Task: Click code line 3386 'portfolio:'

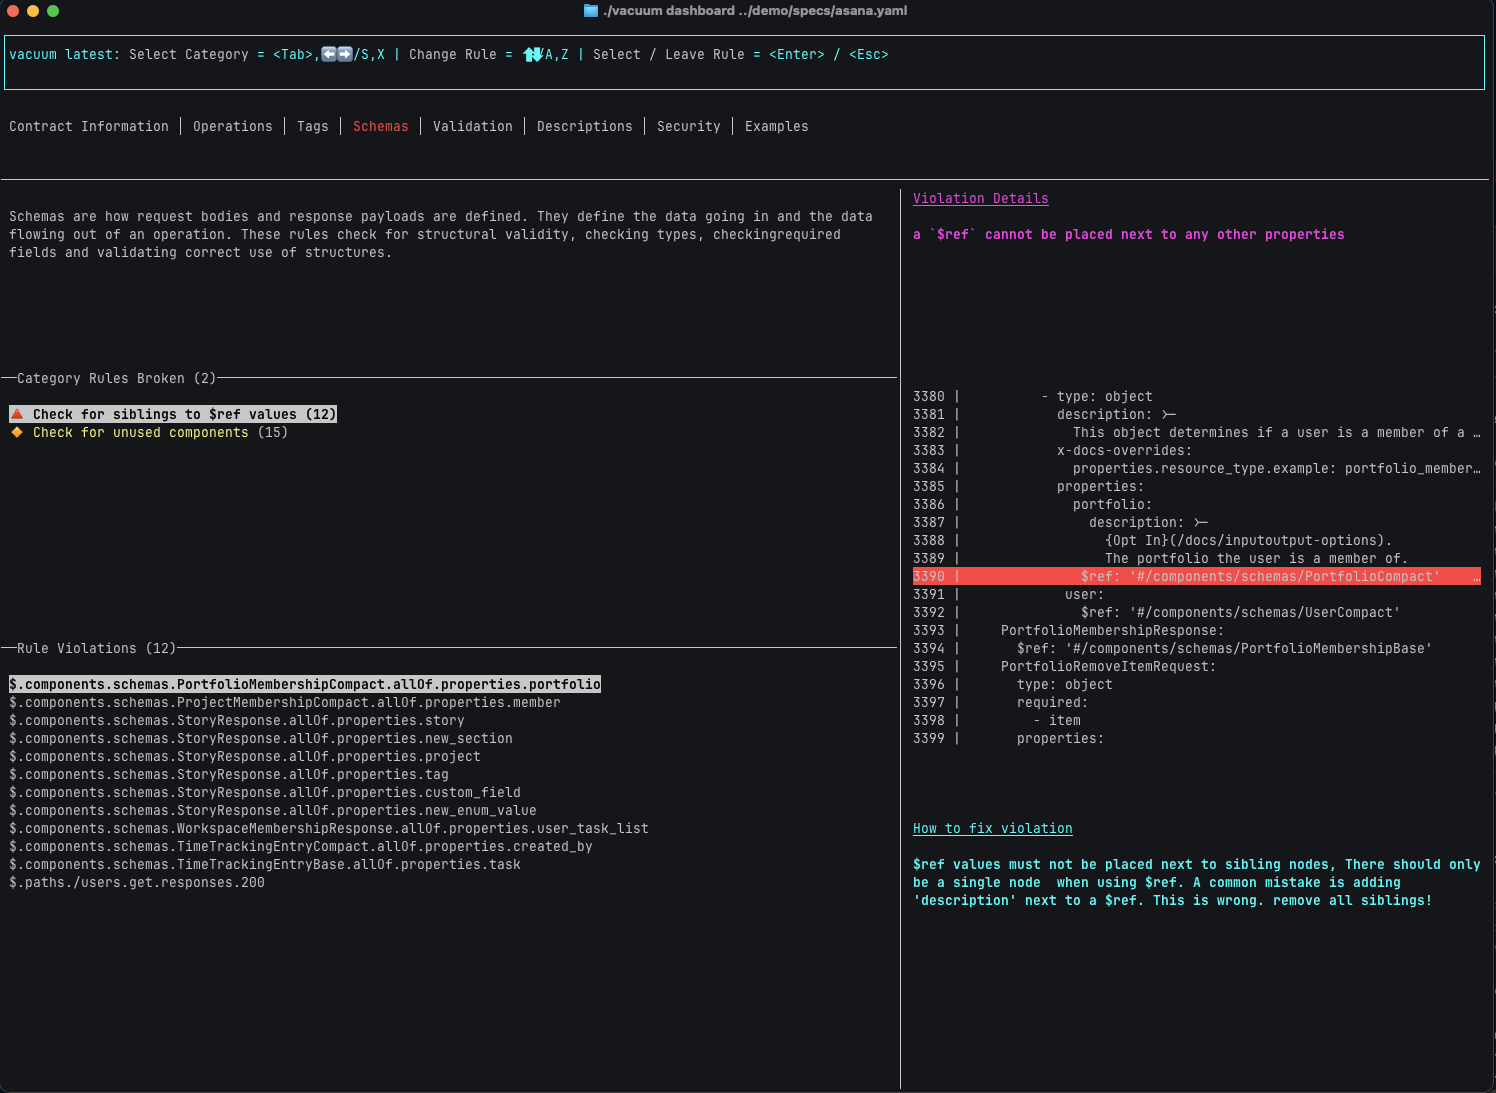Action: point(1033,504)
